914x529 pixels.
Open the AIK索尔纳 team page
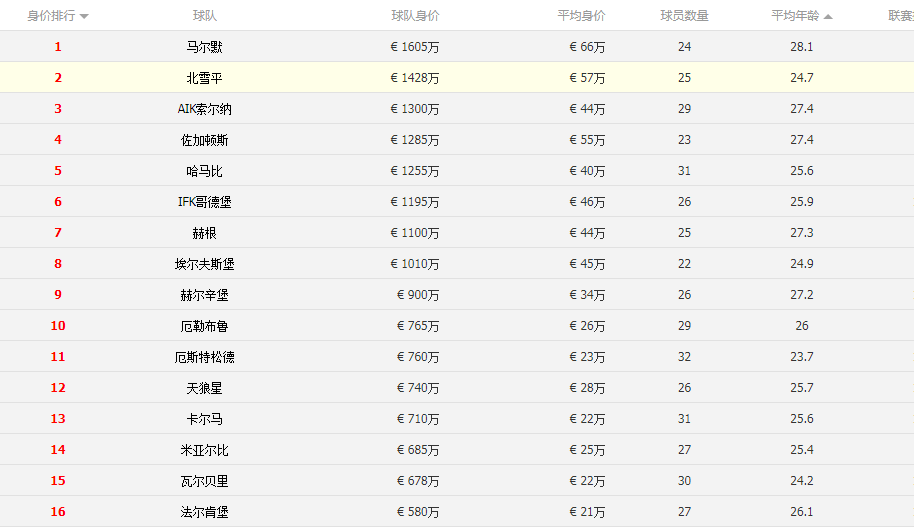pyautogui.click(x=204, y=109)
